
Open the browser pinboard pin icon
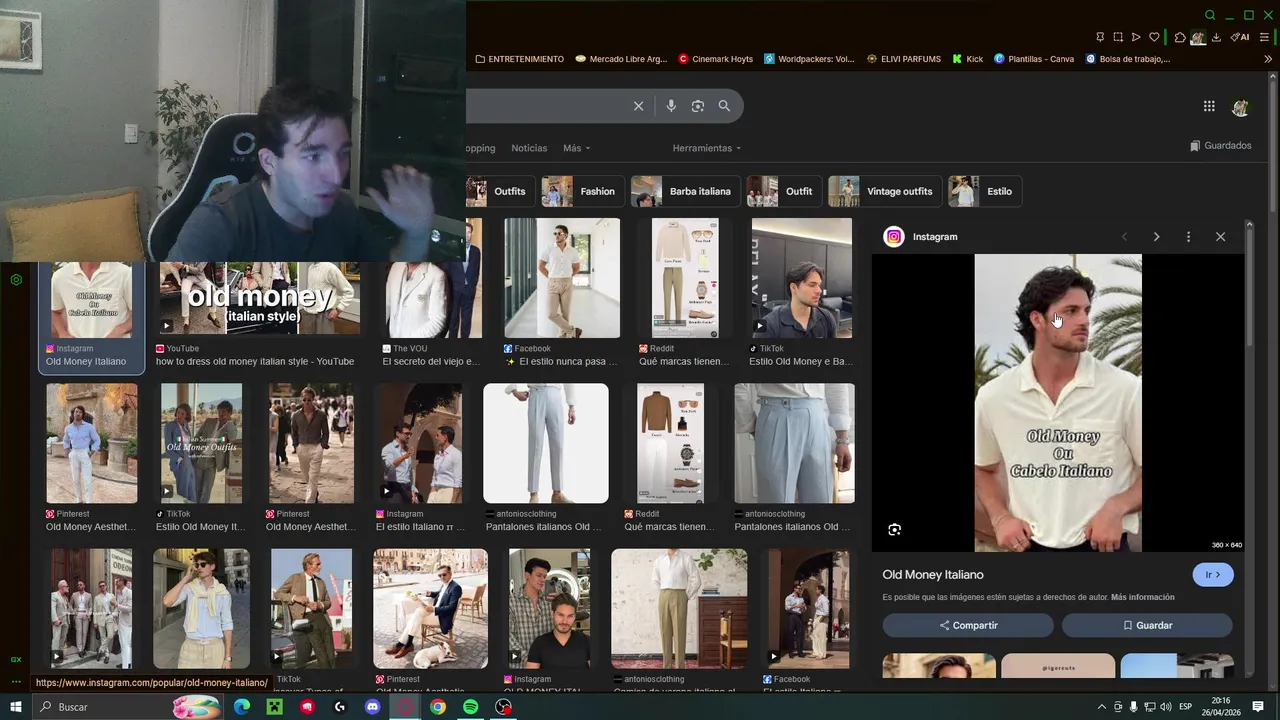1100,37
